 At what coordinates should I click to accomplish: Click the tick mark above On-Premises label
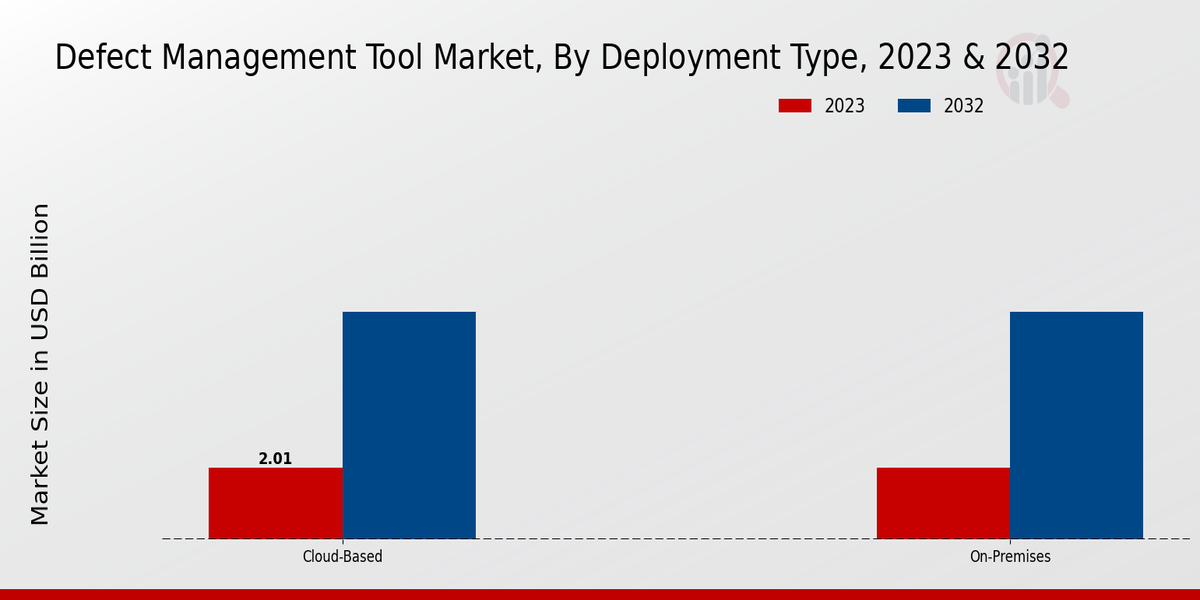pos(1010,542)
